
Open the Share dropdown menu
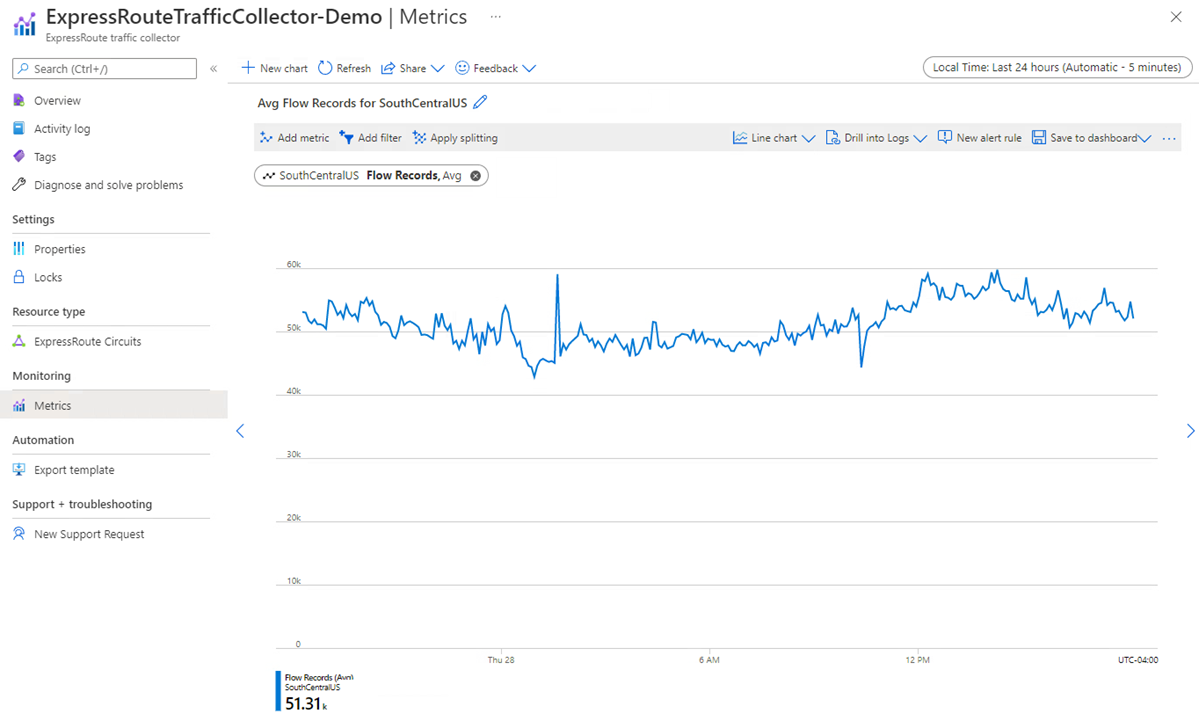tap(412, 69)
